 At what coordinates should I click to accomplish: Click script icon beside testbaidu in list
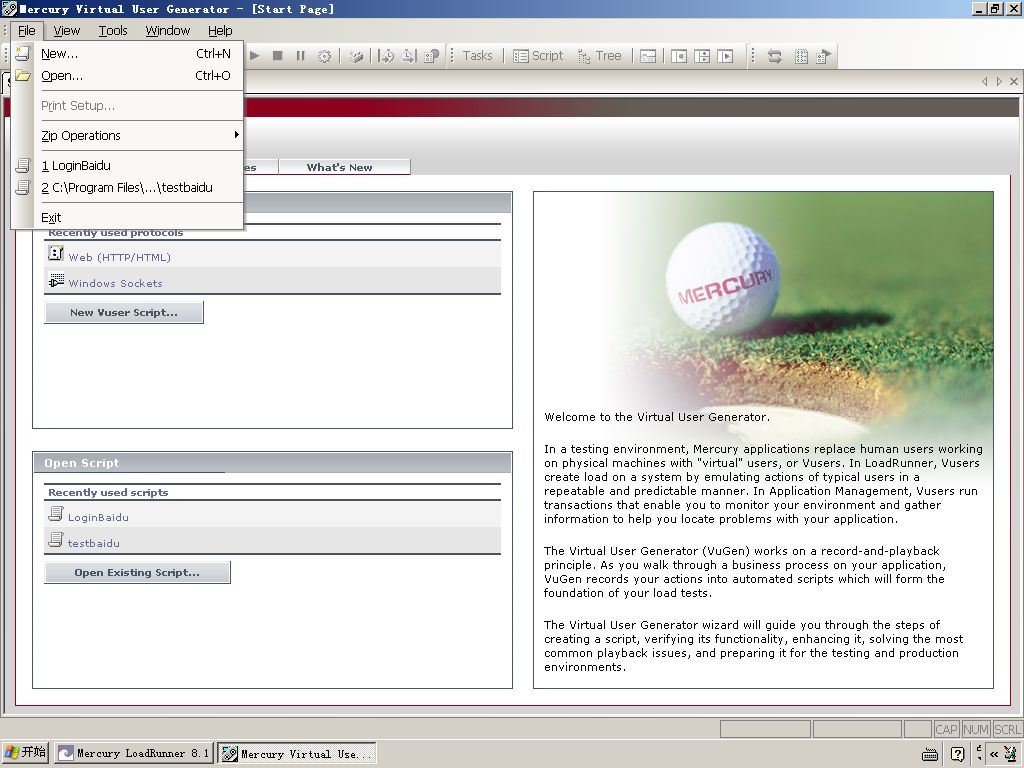[56, 539]
